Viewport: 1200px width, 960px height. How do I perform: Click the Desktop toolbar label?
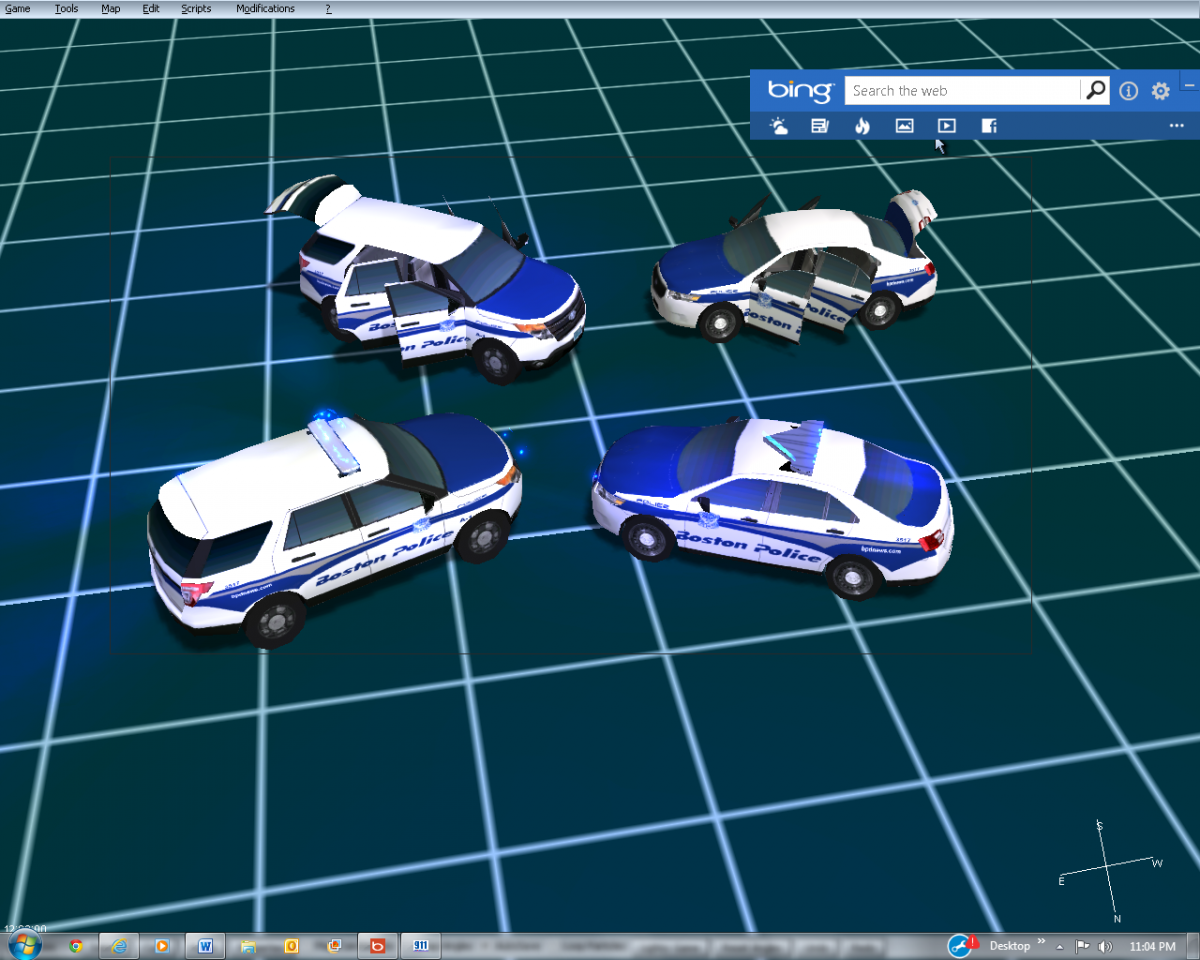[1010, 946]
